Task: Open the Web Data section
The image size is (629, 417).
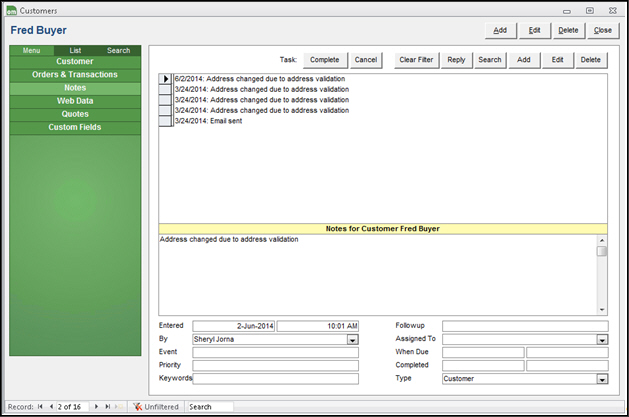Action: [x=75, y=101]
